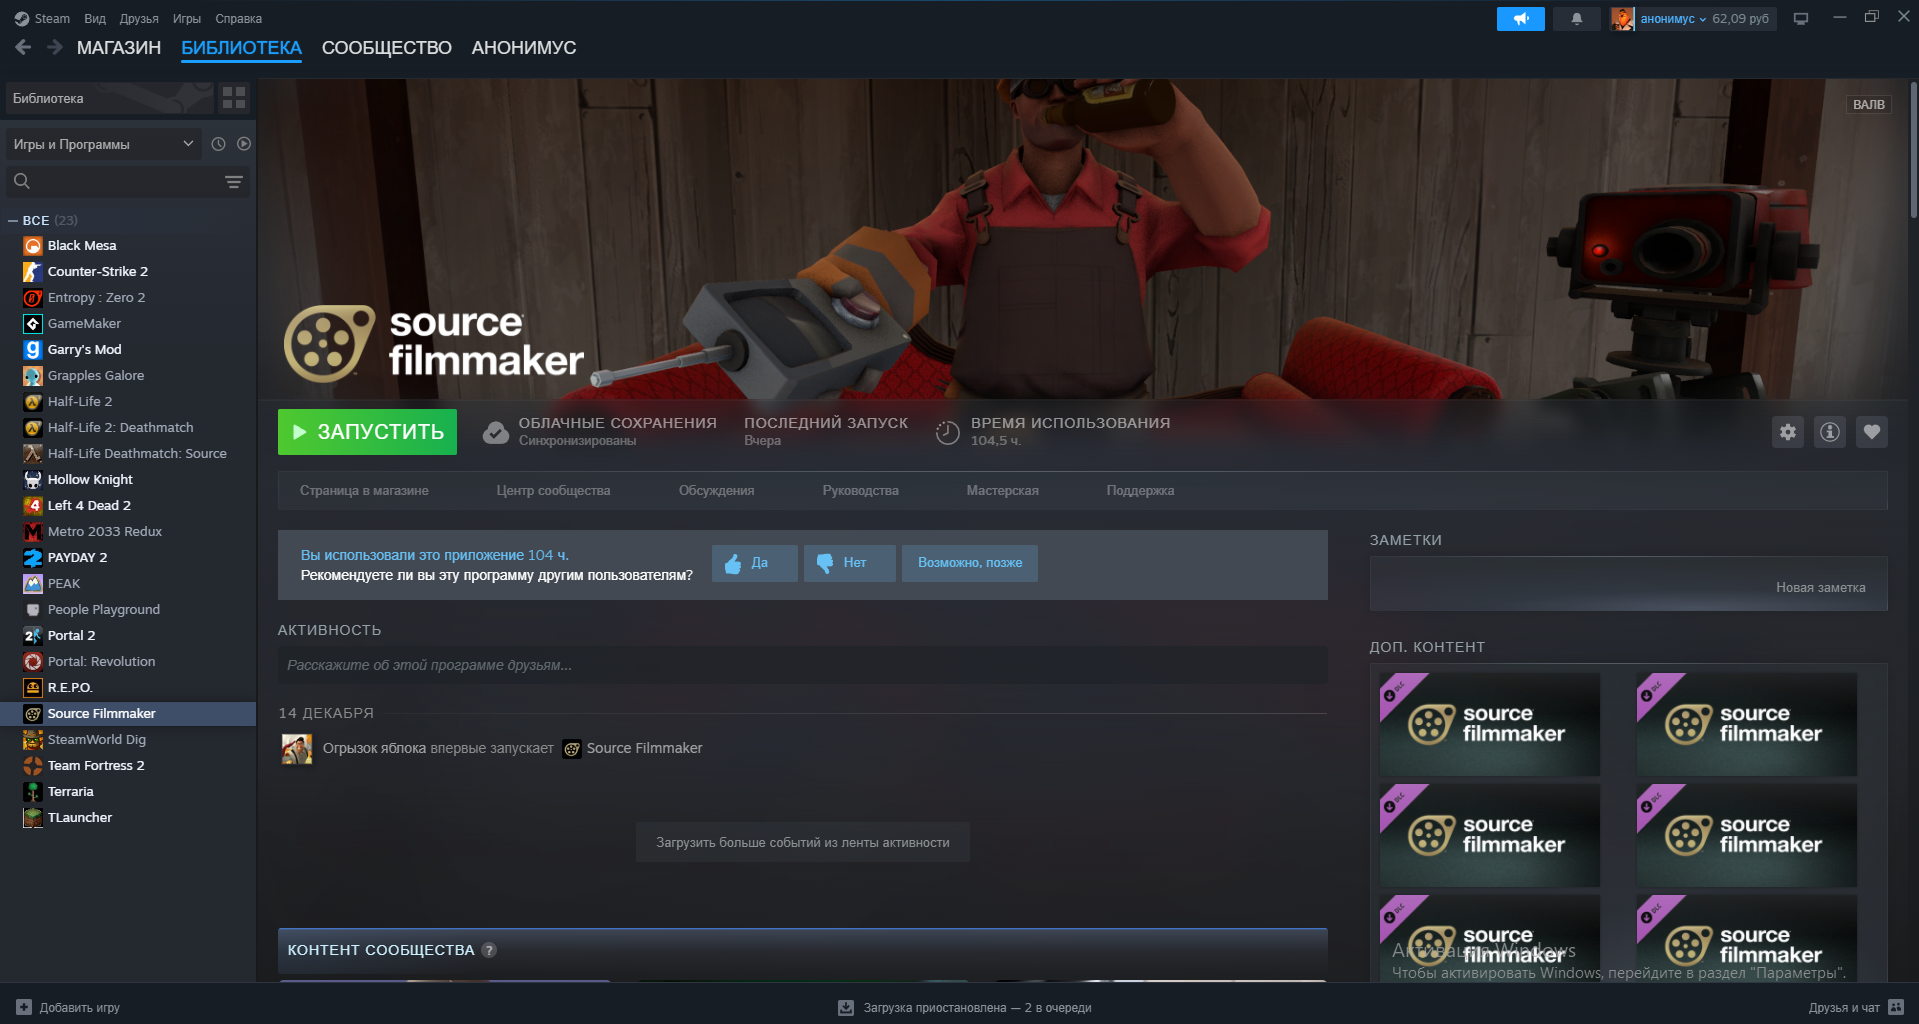Click the Black Mesa game icon

(33, 246)
